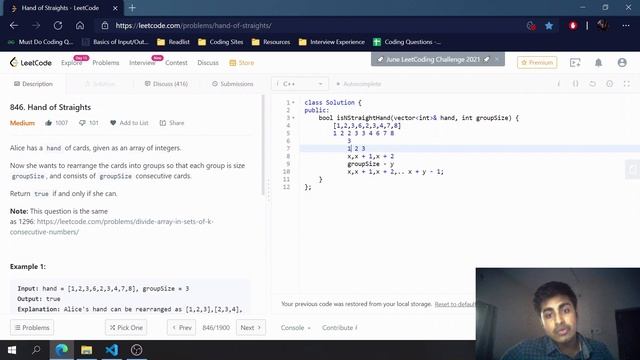Open the LeetCode playground icon
Viewport: 640px width, 360px height.
575,62
